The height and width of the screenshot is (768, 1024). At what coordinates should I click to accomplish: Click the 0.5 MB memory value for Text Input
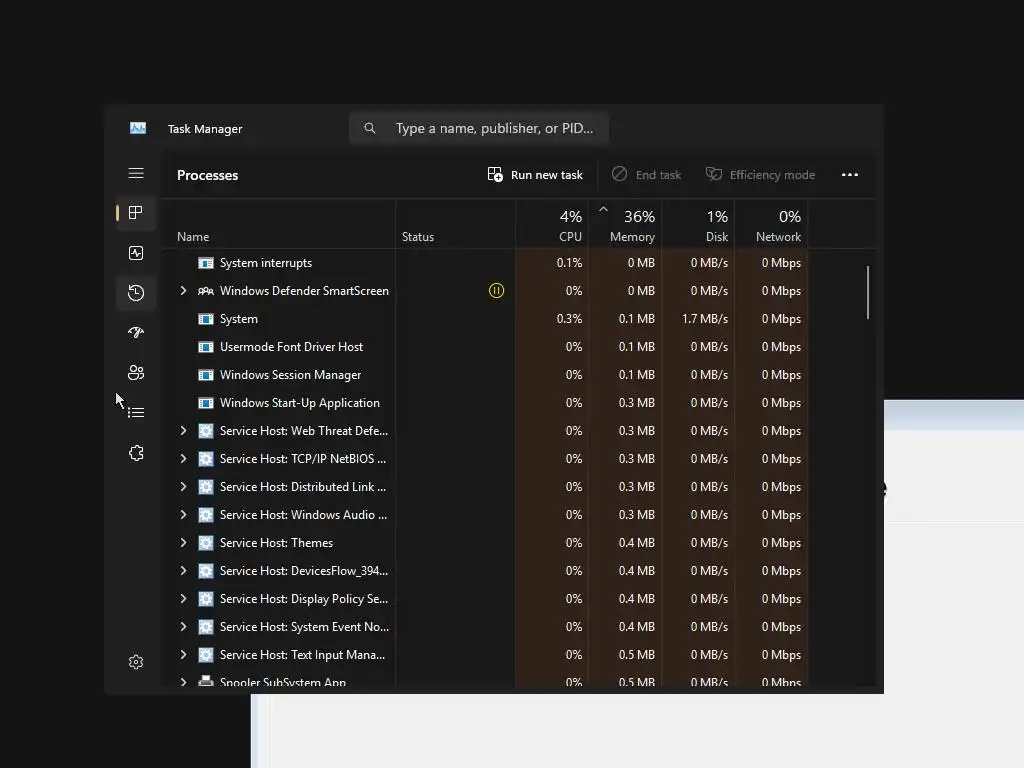637,654
